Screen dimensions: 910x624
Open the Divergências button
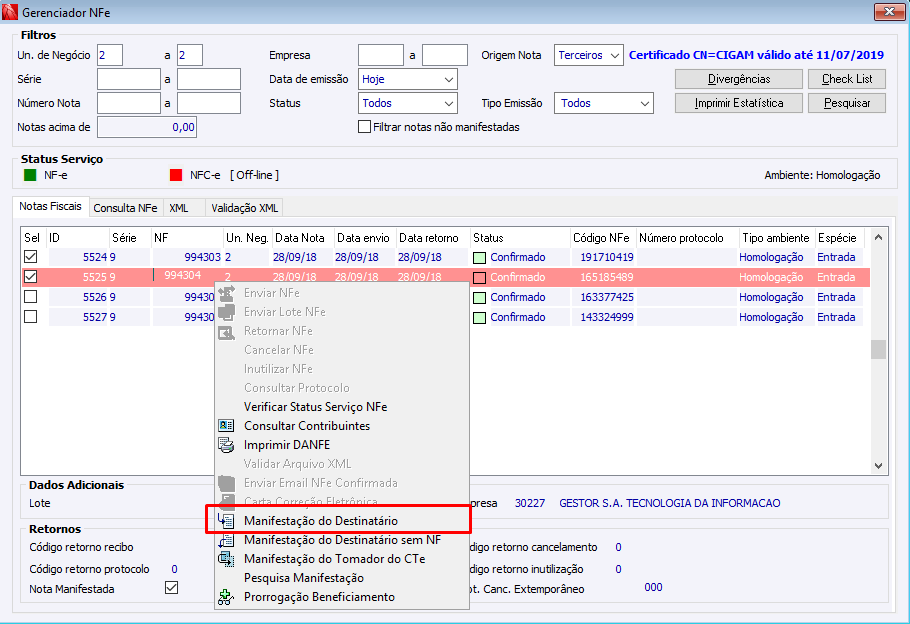click(739, 79)
